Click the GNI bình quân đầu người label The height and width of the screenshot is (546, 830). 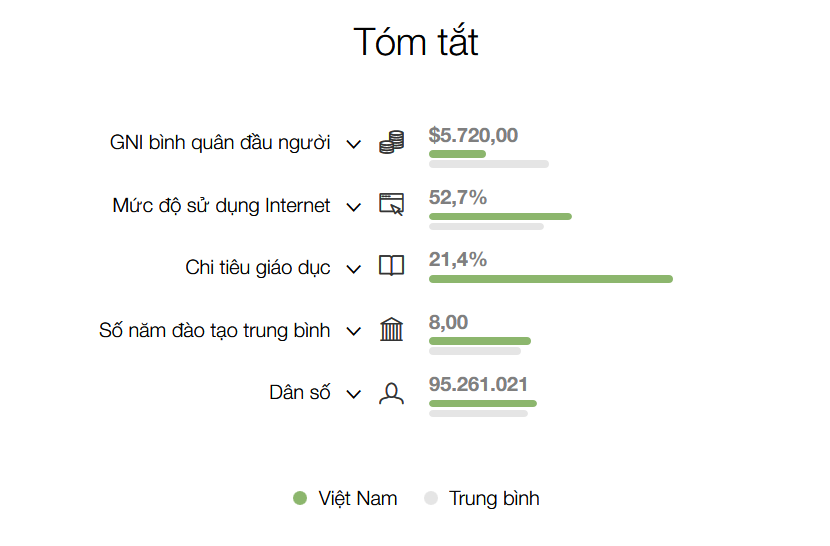coord(220,143)
